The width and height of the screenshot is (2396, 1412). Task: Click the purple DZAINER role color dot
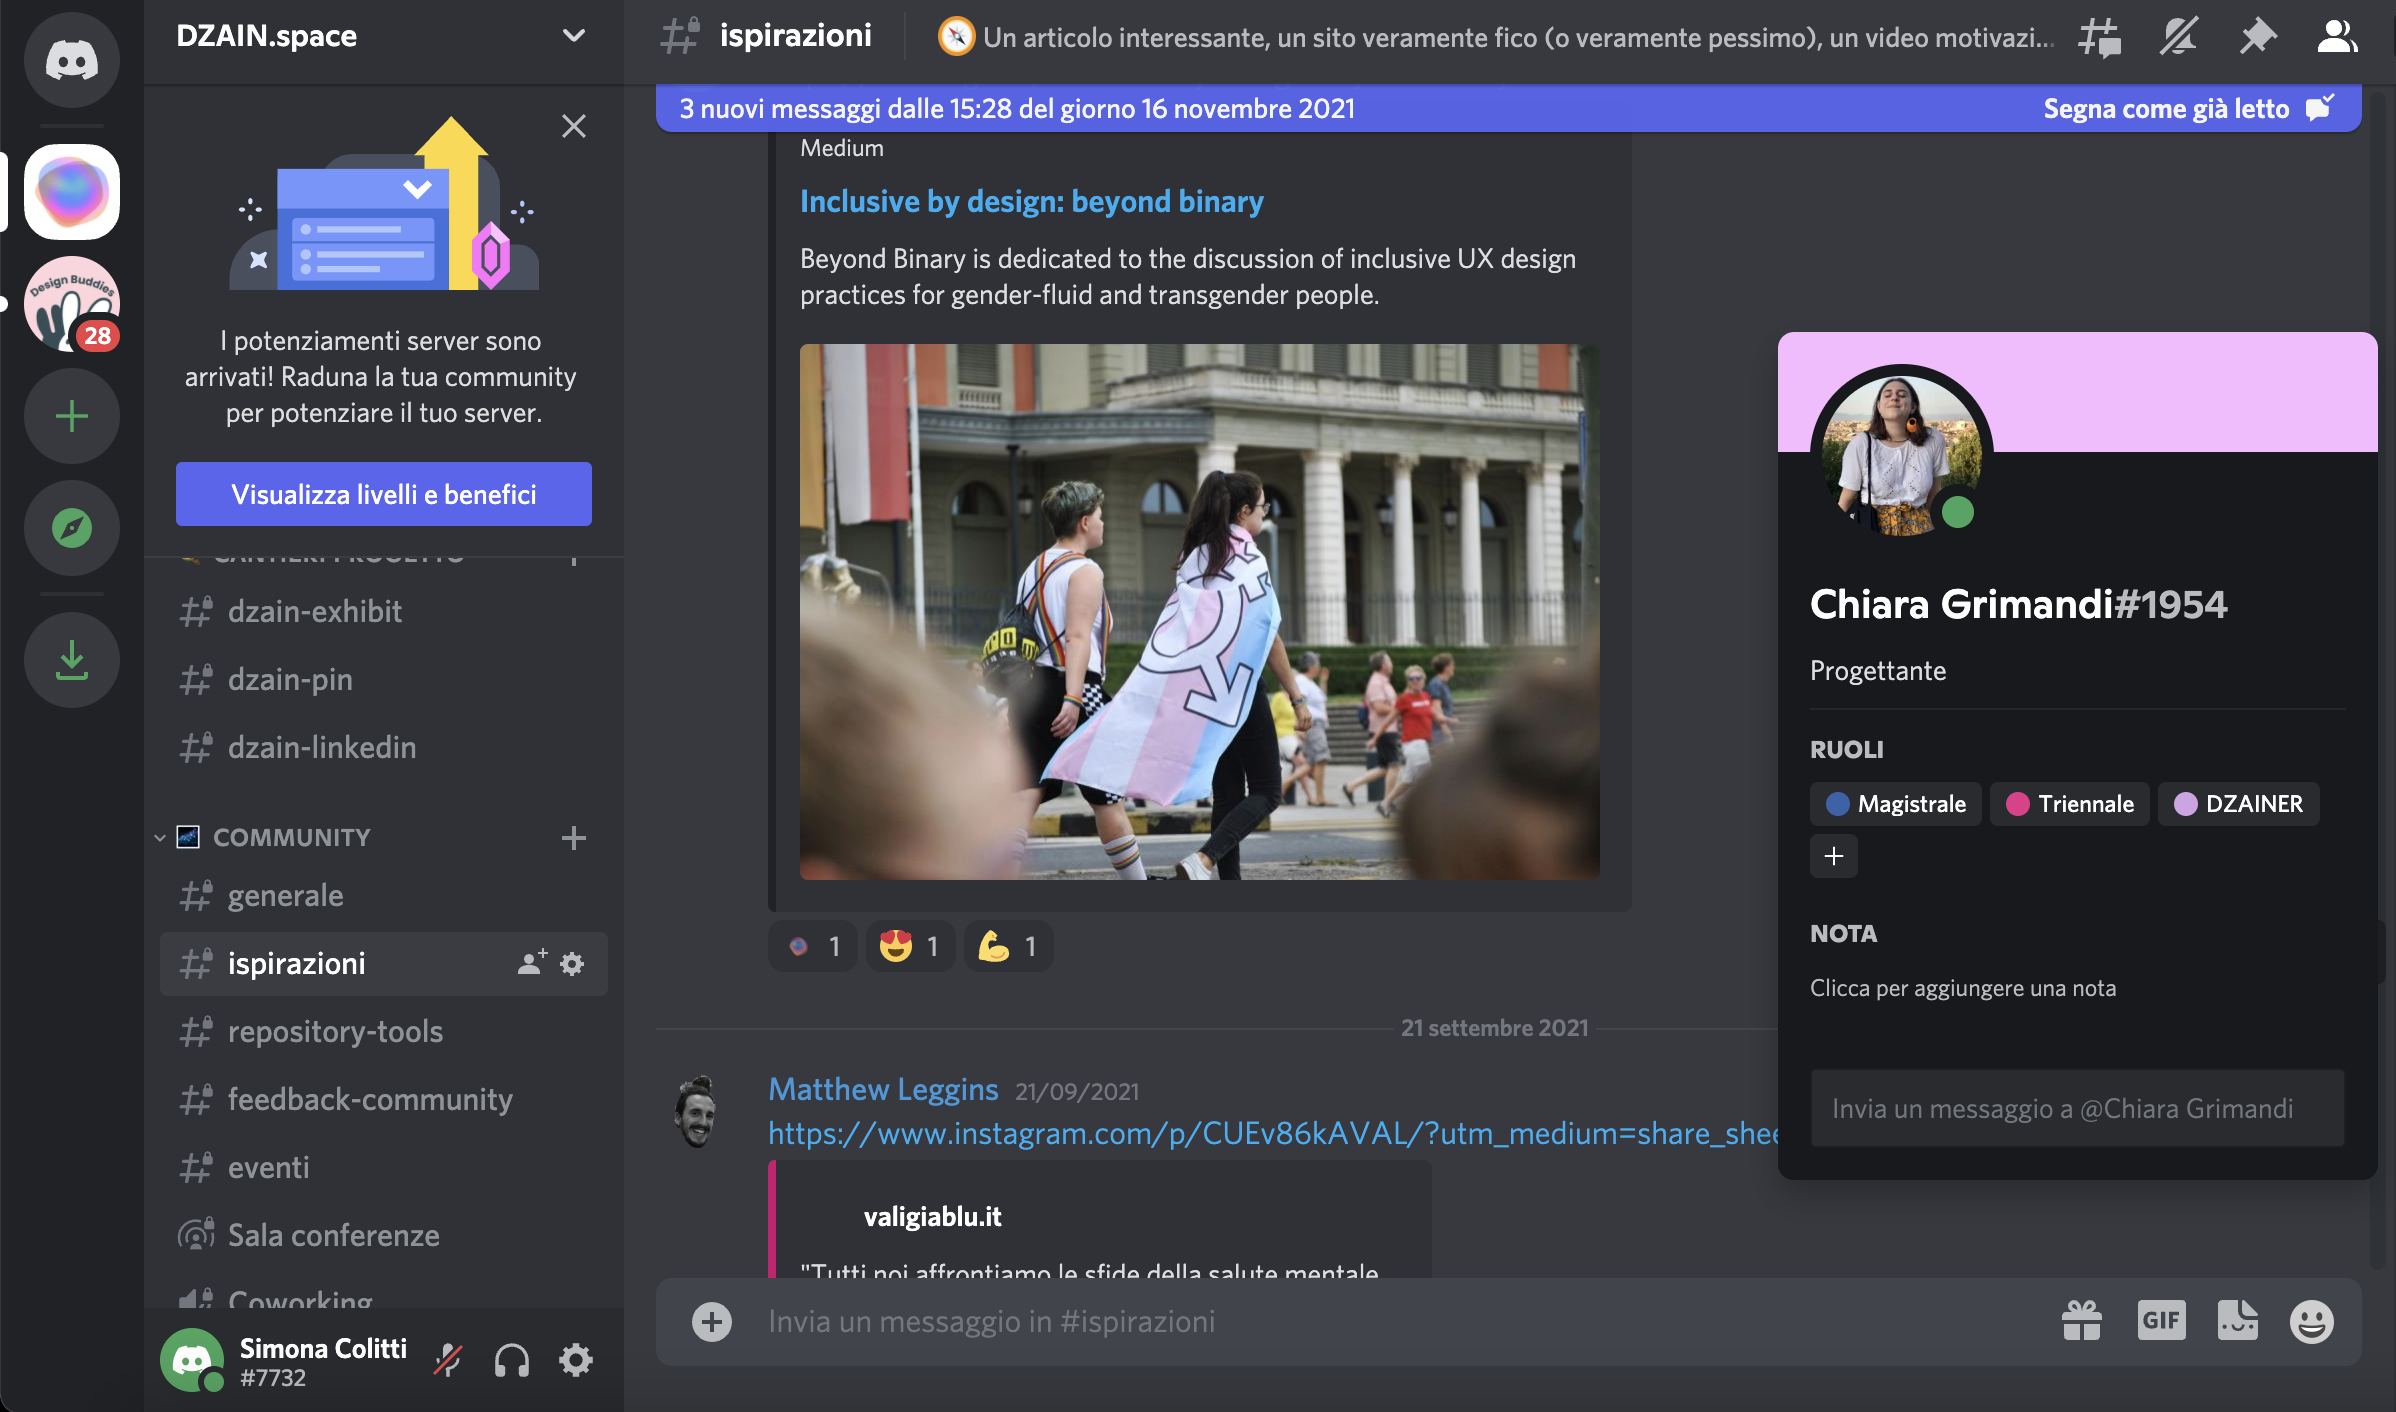2185,804
